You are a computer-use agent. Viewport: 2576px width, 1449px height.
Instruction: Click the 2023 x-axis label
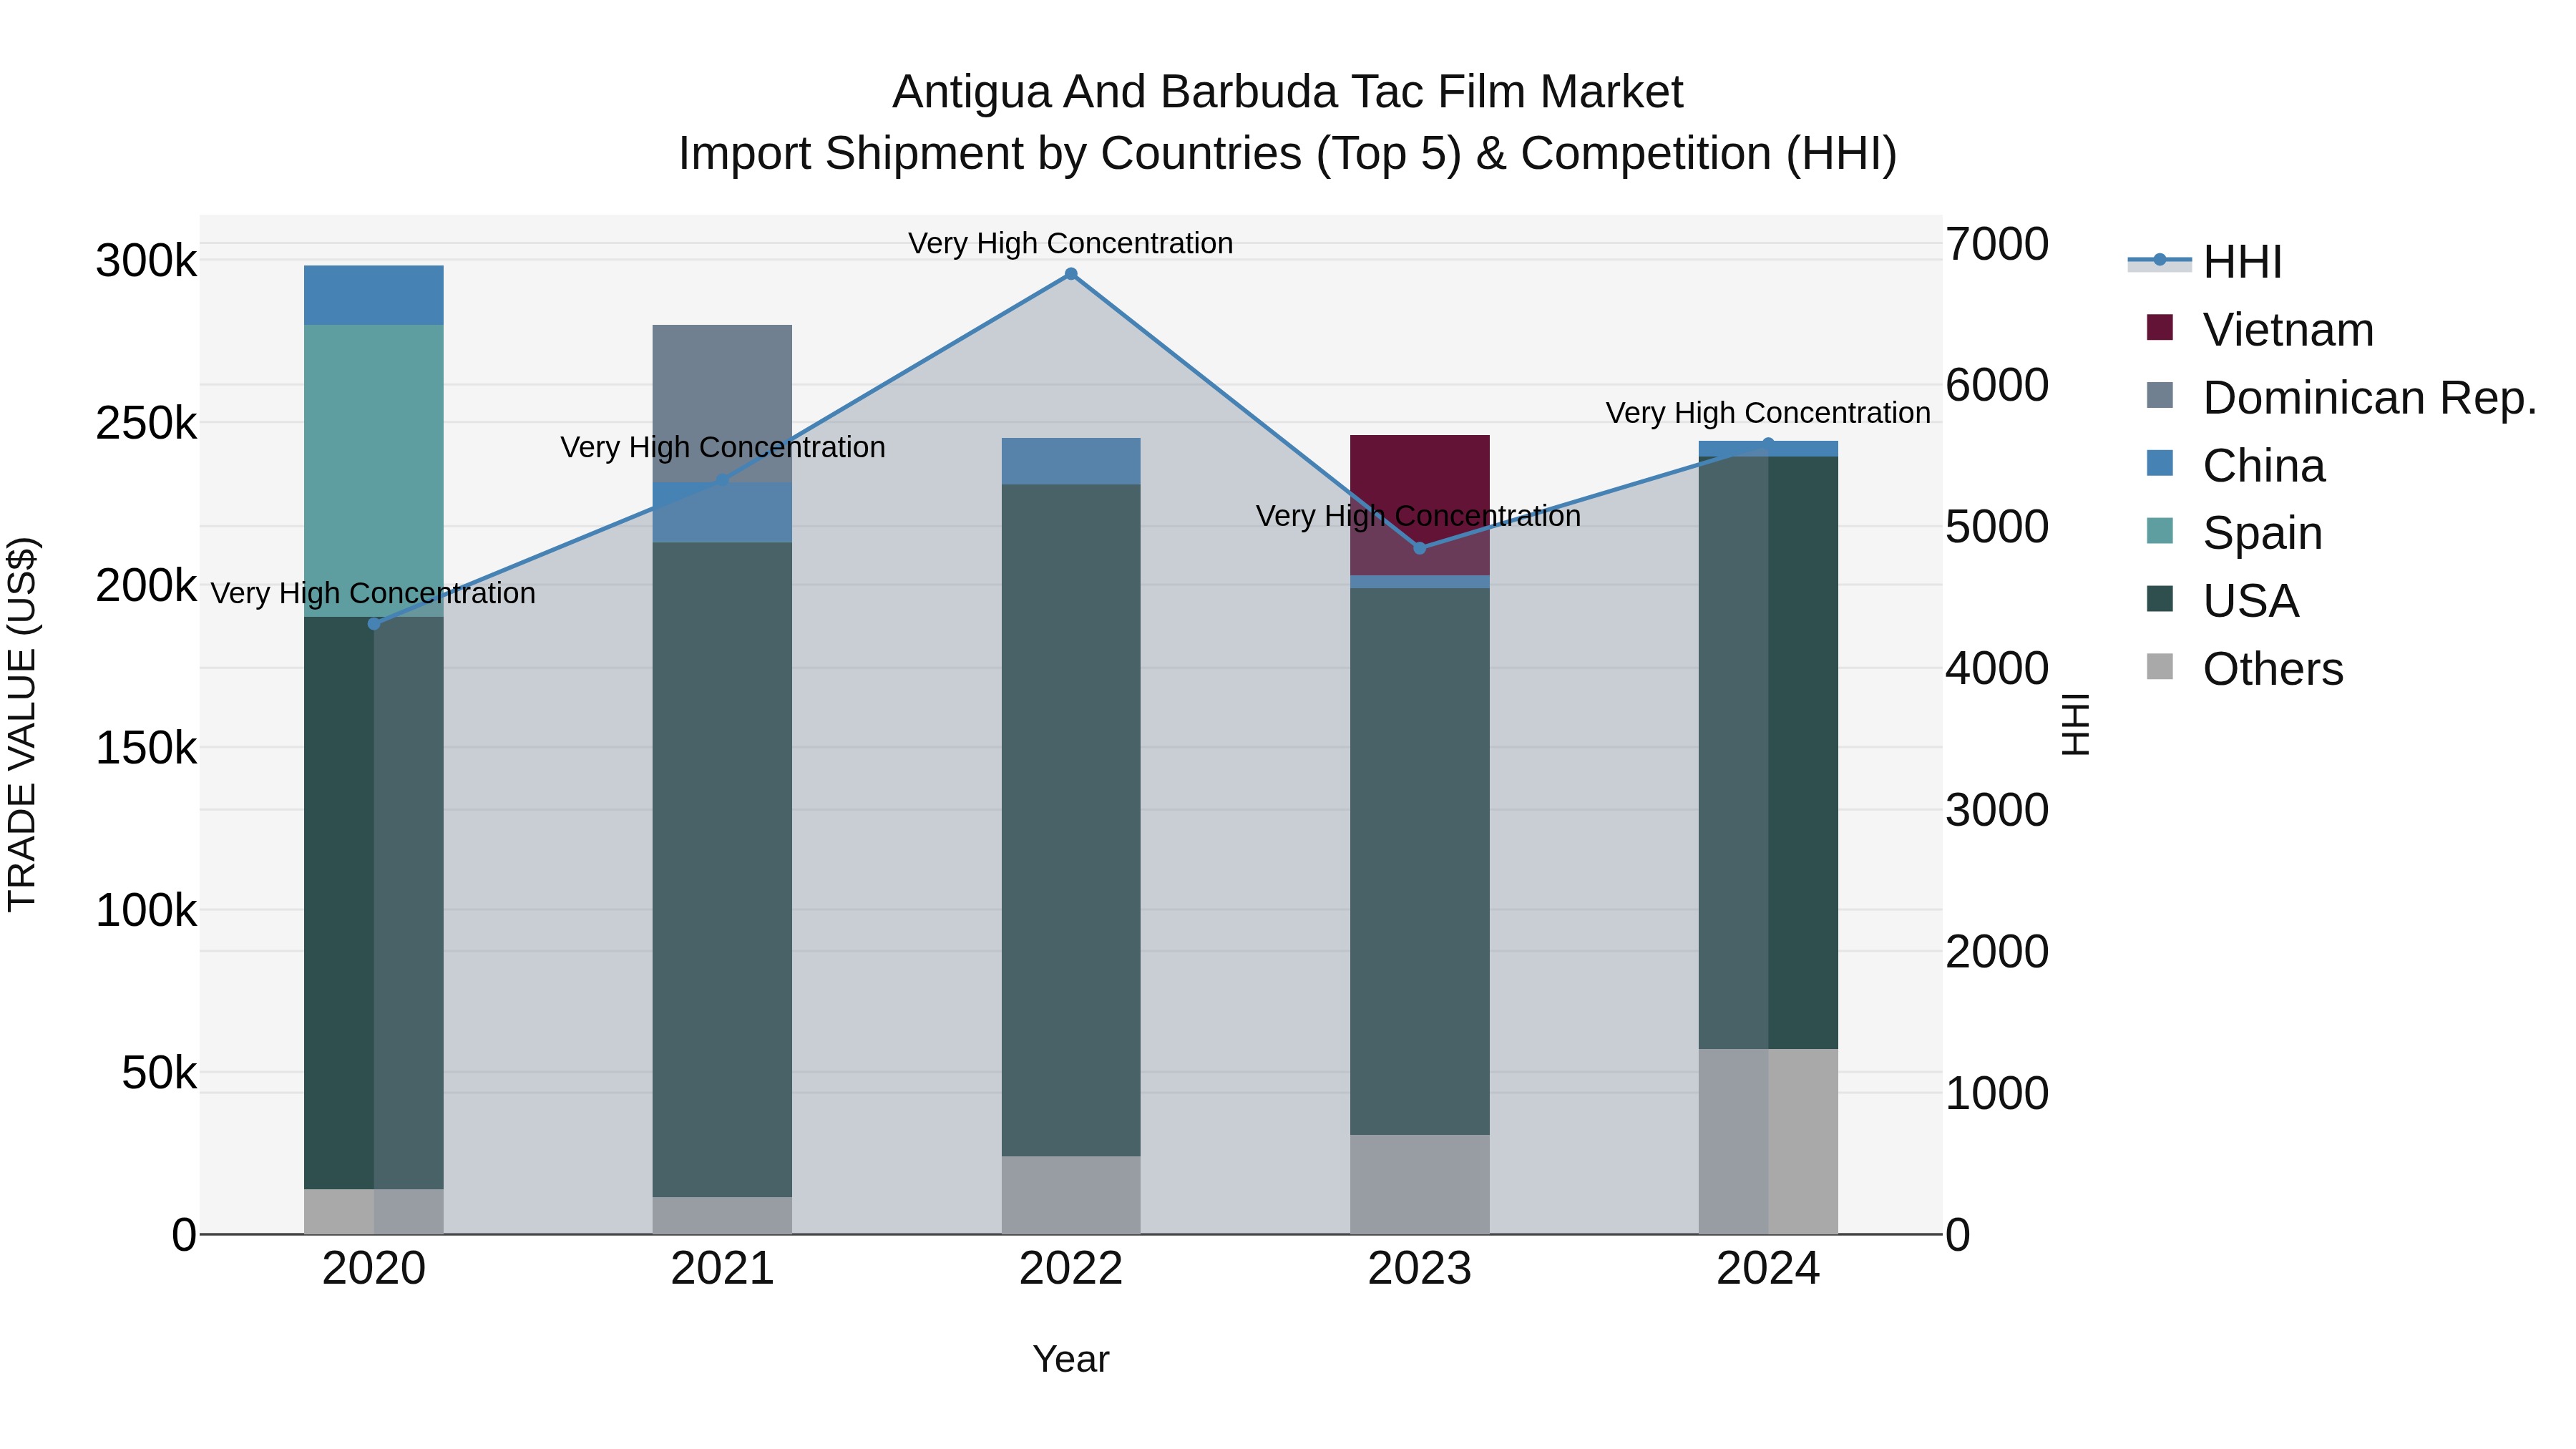1420,1269
